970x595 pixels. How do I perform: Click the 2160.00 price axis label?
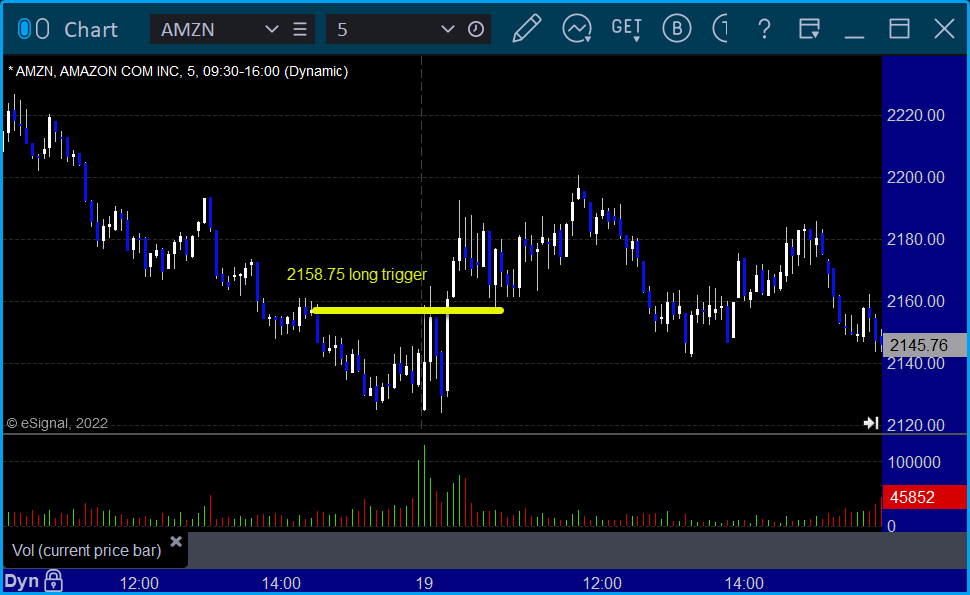click(x=916, y=301)
